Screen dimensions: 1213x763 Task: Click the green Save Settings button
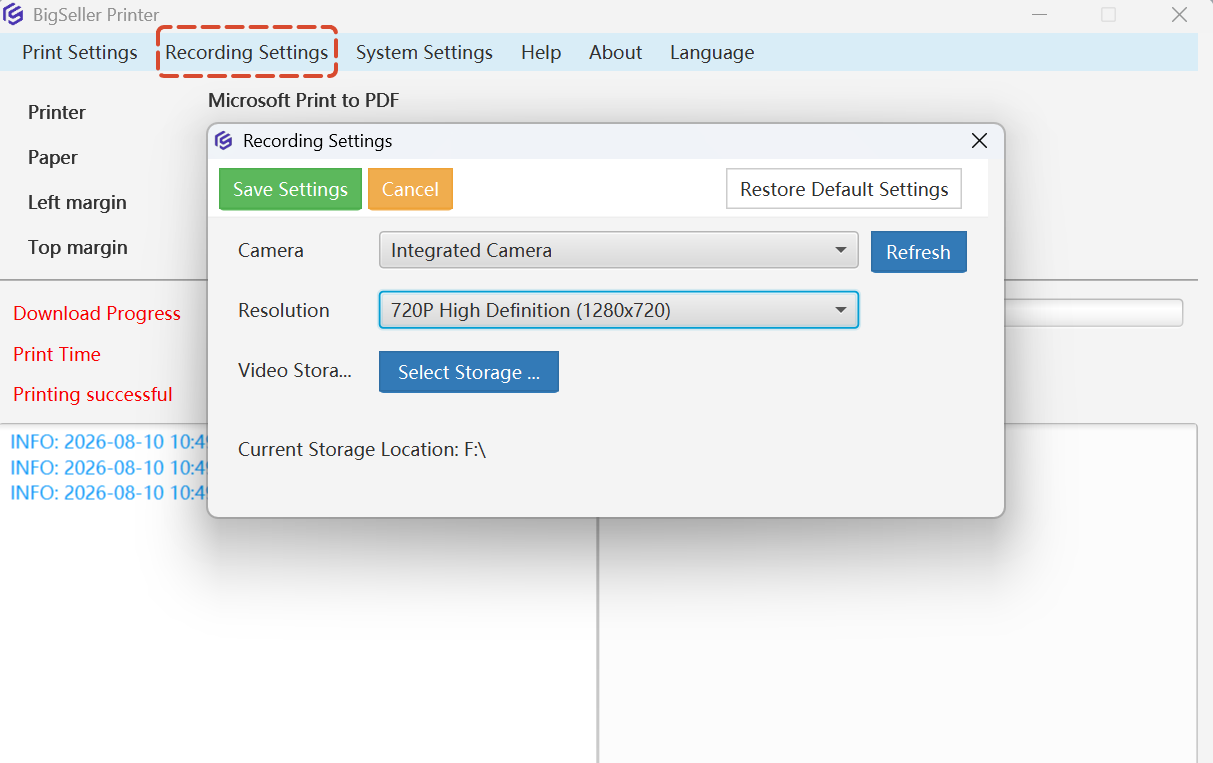click(290, 189)
